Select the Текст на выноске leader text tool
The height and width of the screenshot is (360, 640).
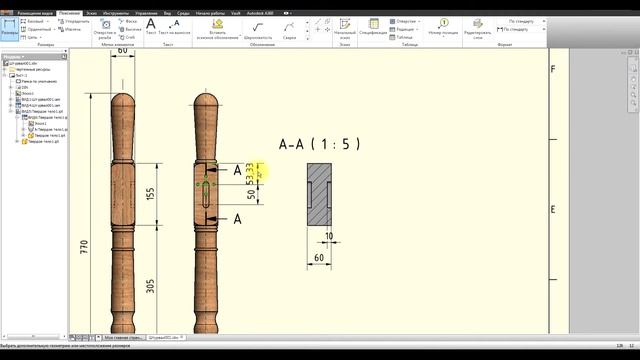point(174,26)
